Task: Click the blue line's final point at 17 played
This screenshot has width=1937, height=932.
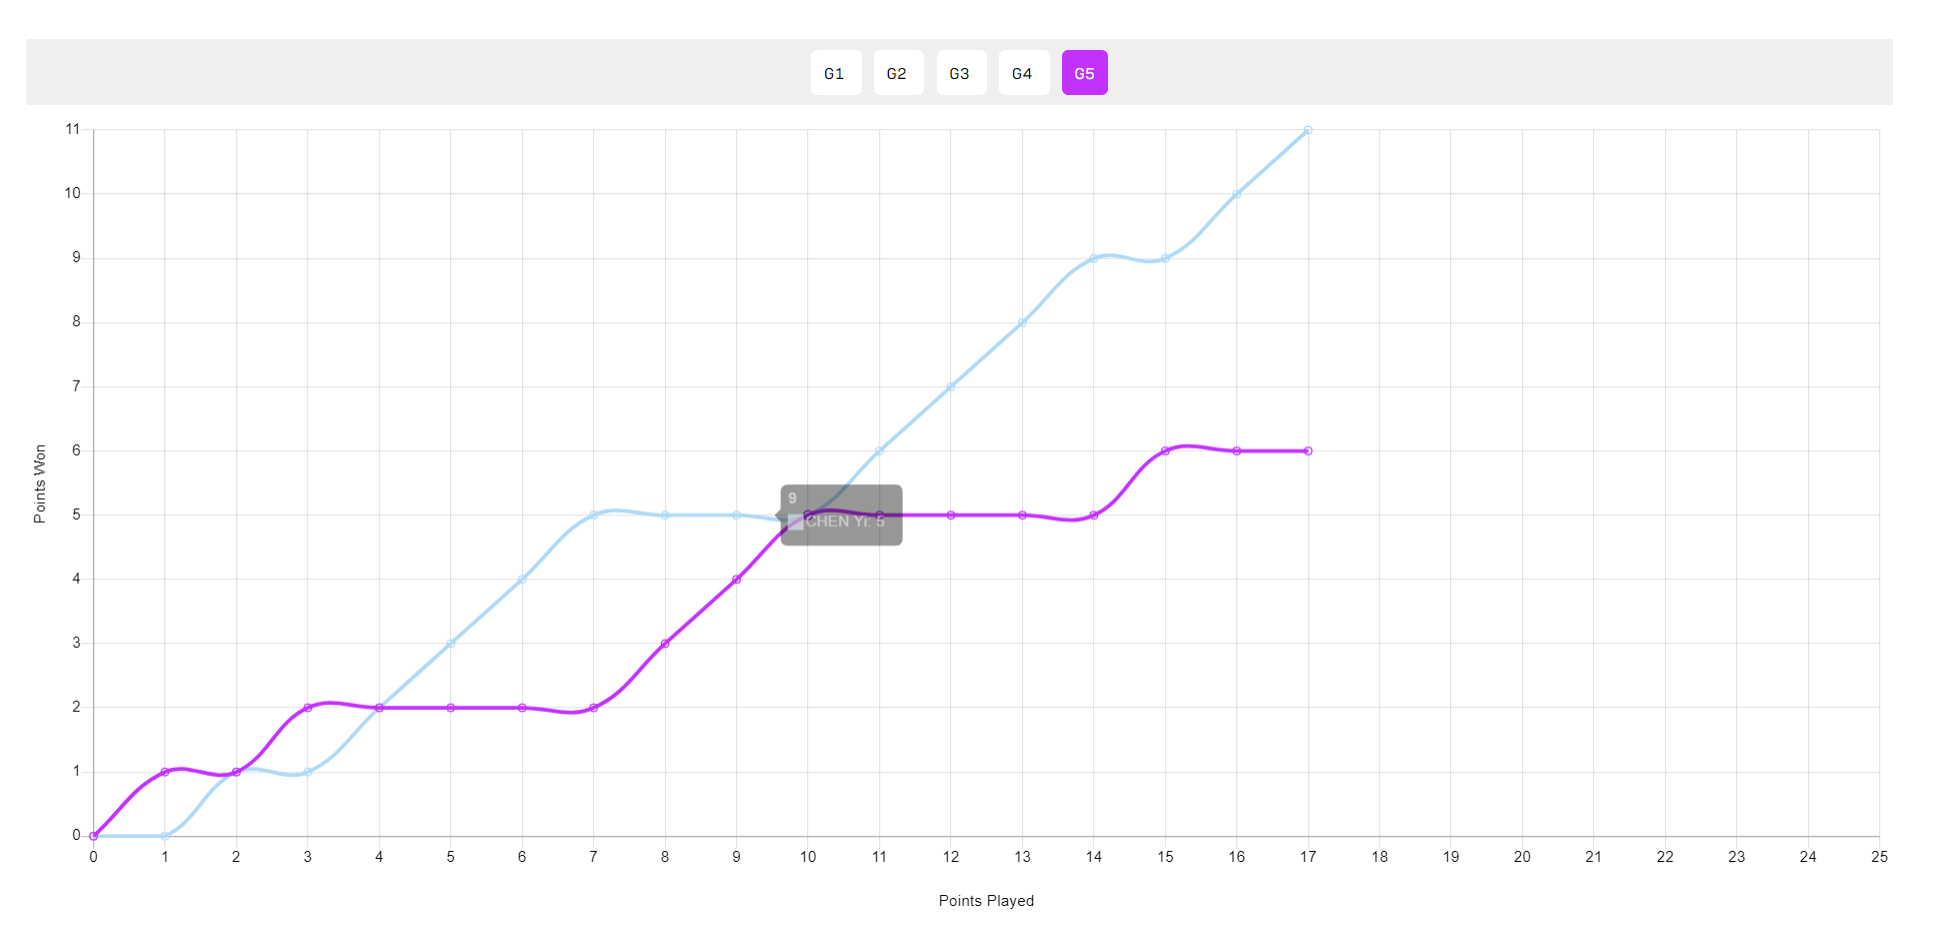Action: pyautogui.click(x=1308, y=130)
